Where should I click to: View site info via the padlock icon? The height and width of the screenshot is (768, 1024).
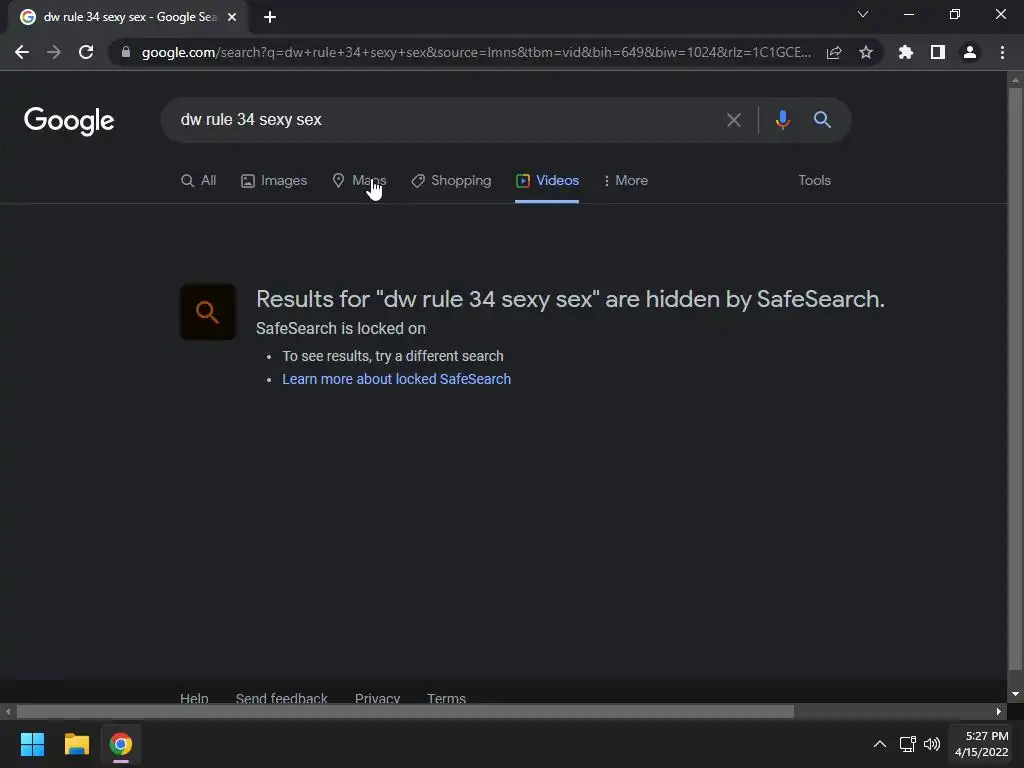126,52
